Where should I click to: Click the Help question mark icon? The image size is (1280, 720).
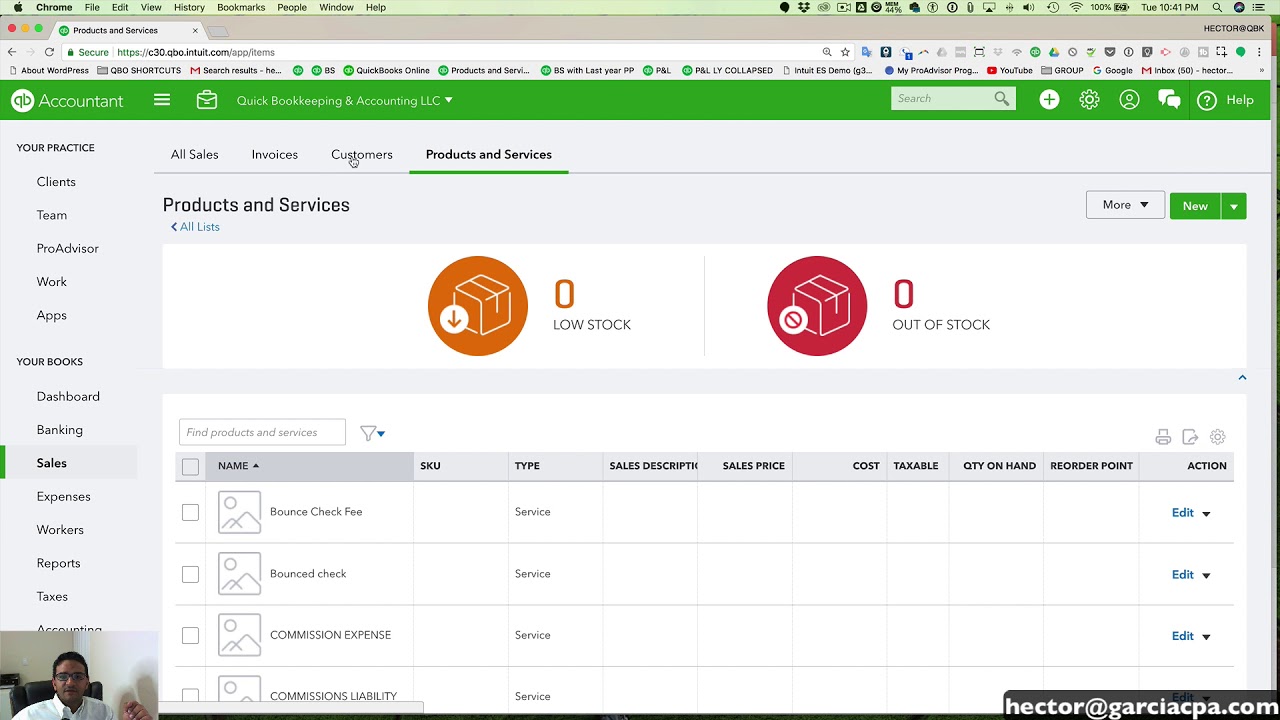click(1207, 100)
